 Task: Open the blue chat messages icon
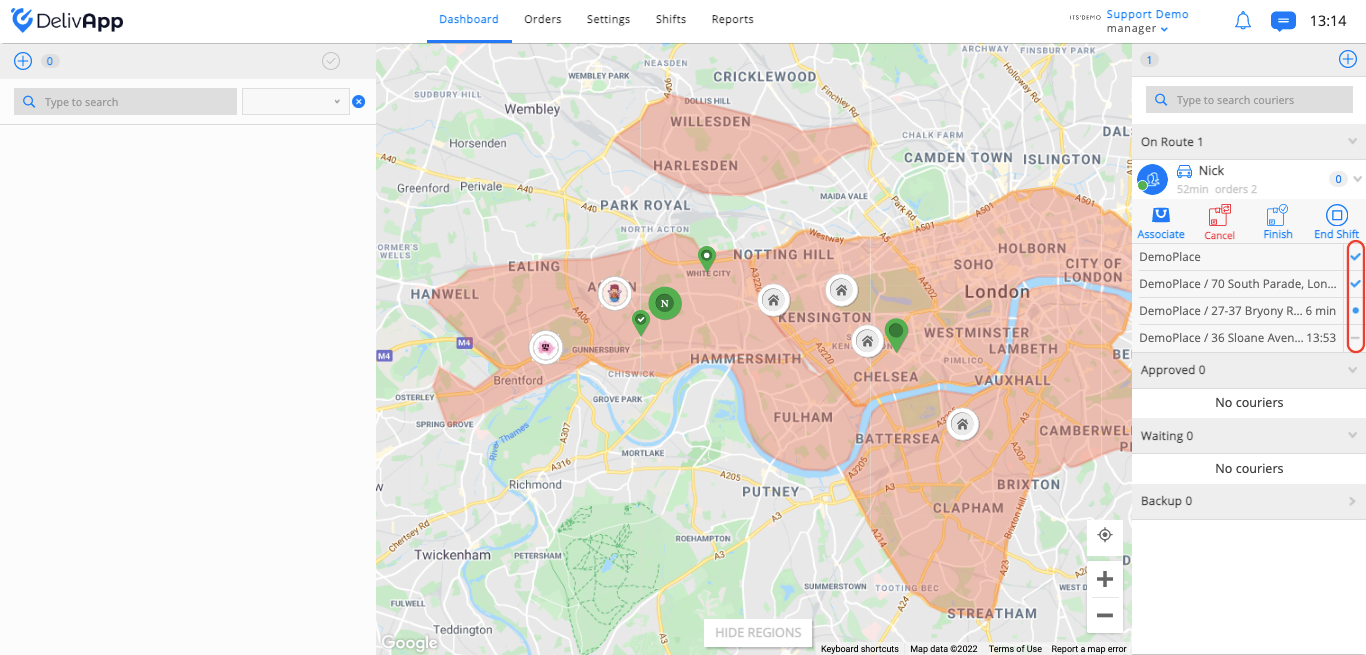[1283, 21]
